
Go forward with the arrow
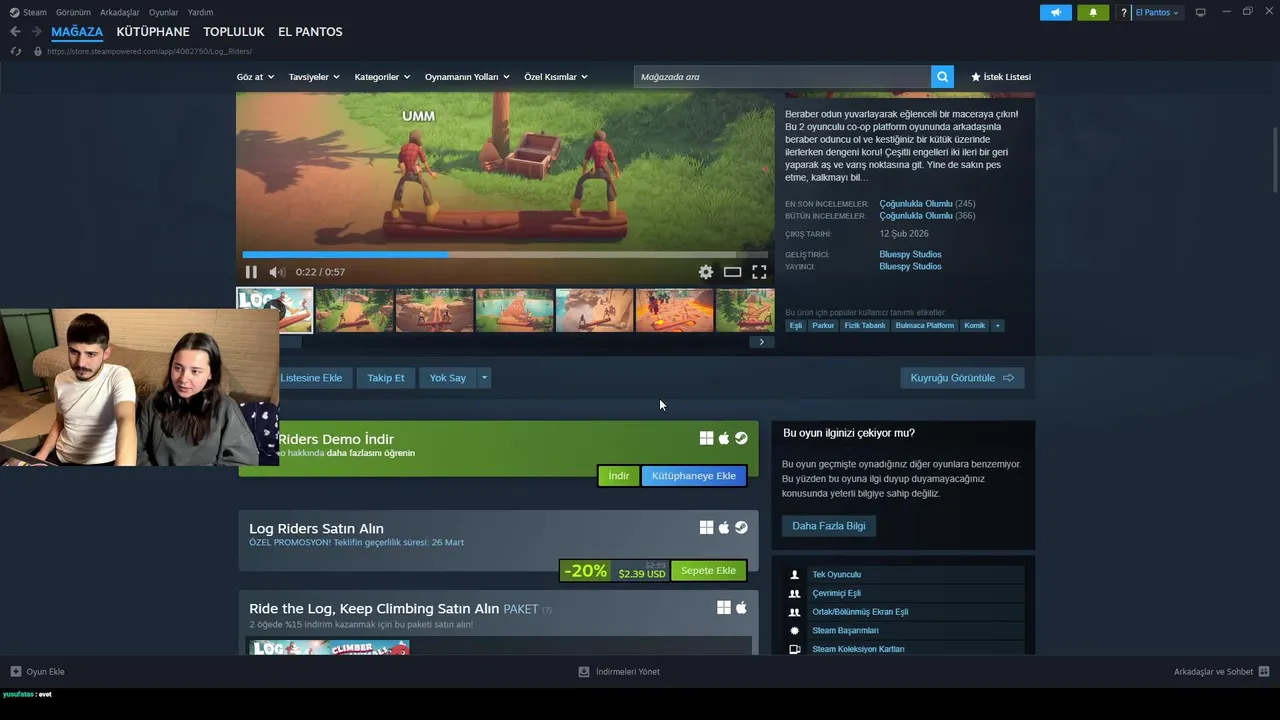pyautogui.click(x=36, y=32)
